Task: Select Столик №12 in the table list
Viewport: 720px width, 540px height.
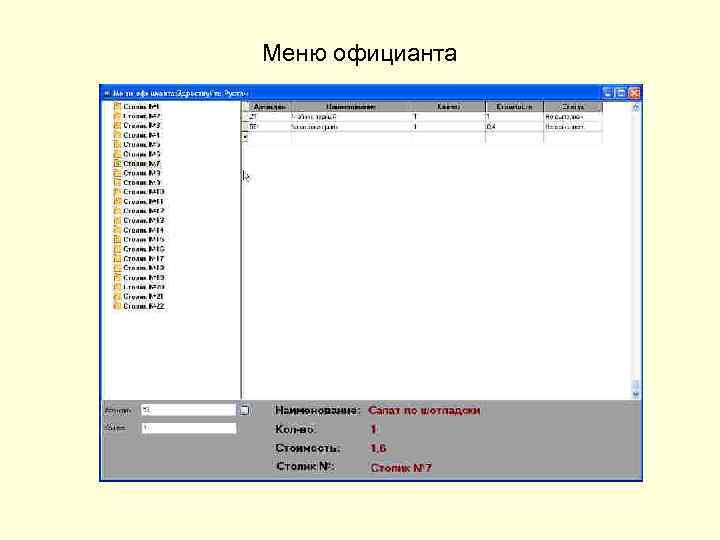Action: [x=144, y=211]
